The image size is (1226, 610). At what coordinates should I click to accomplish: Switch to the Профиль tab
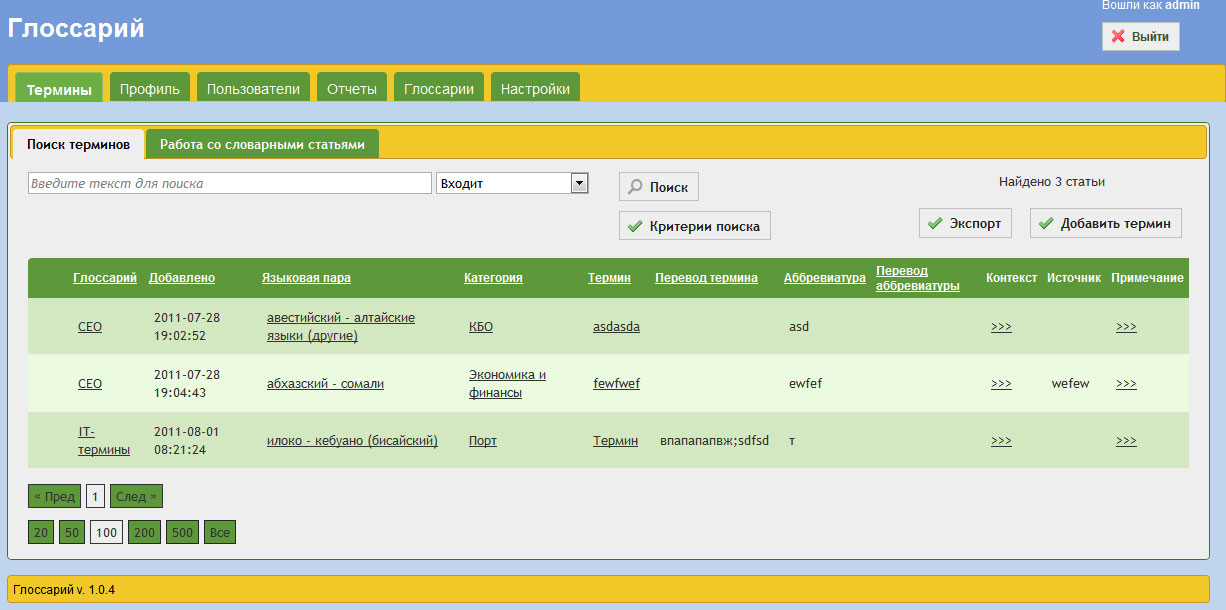pos(150,89)
